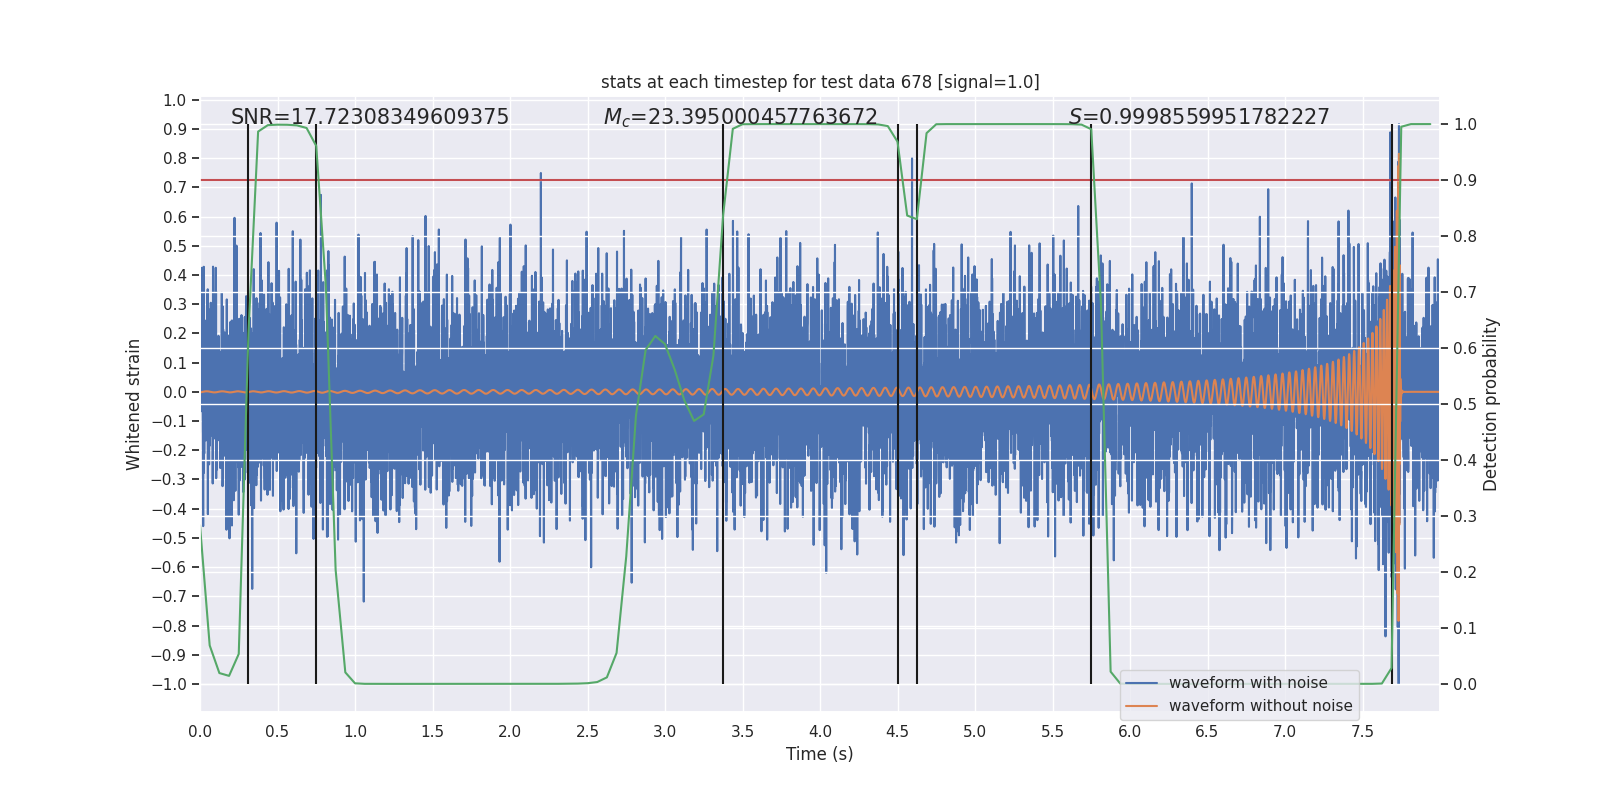Select the 'waveform without noise' legend entry
The image size is (1600, 800).
click(x=1261, y=706)
